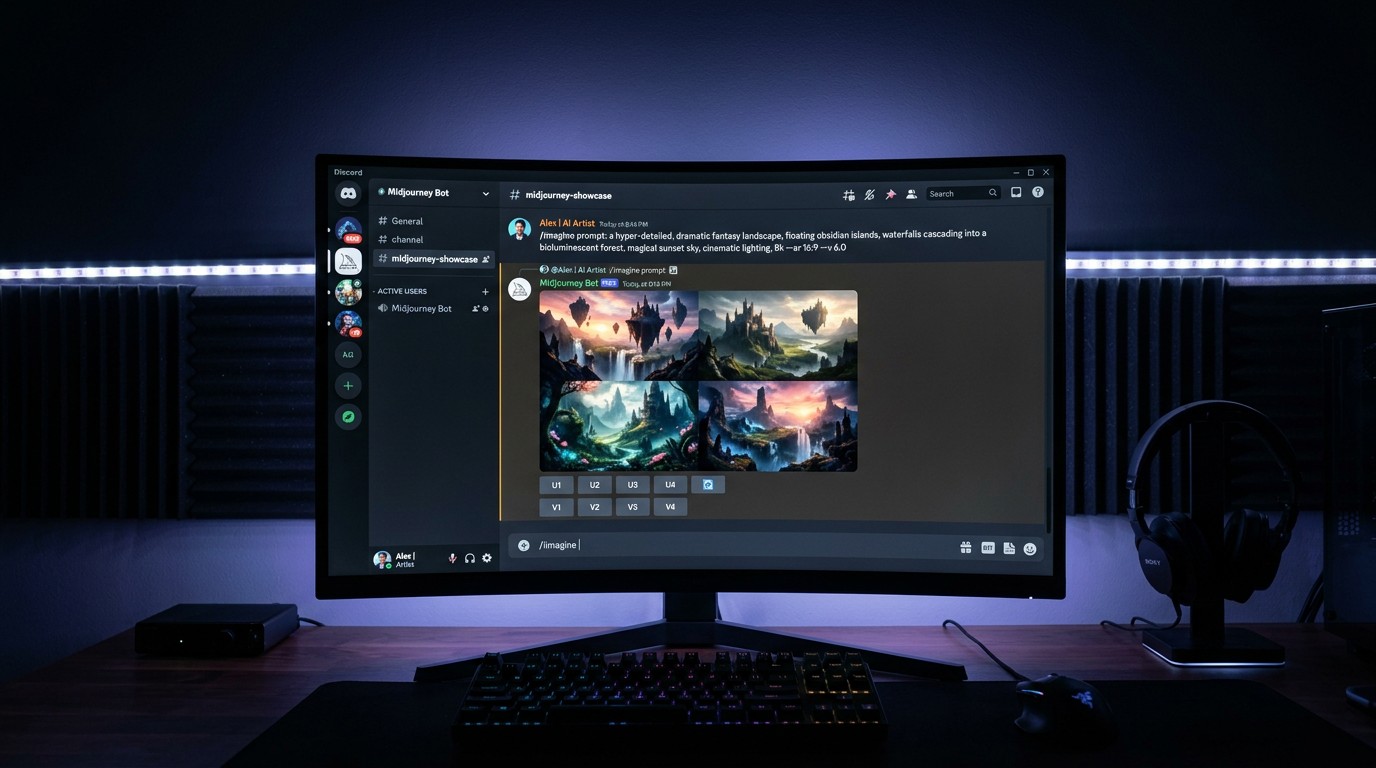This screenshot has width=1376, height=768.
Task: Click the V4 variation button
Action: click(670, 507)
